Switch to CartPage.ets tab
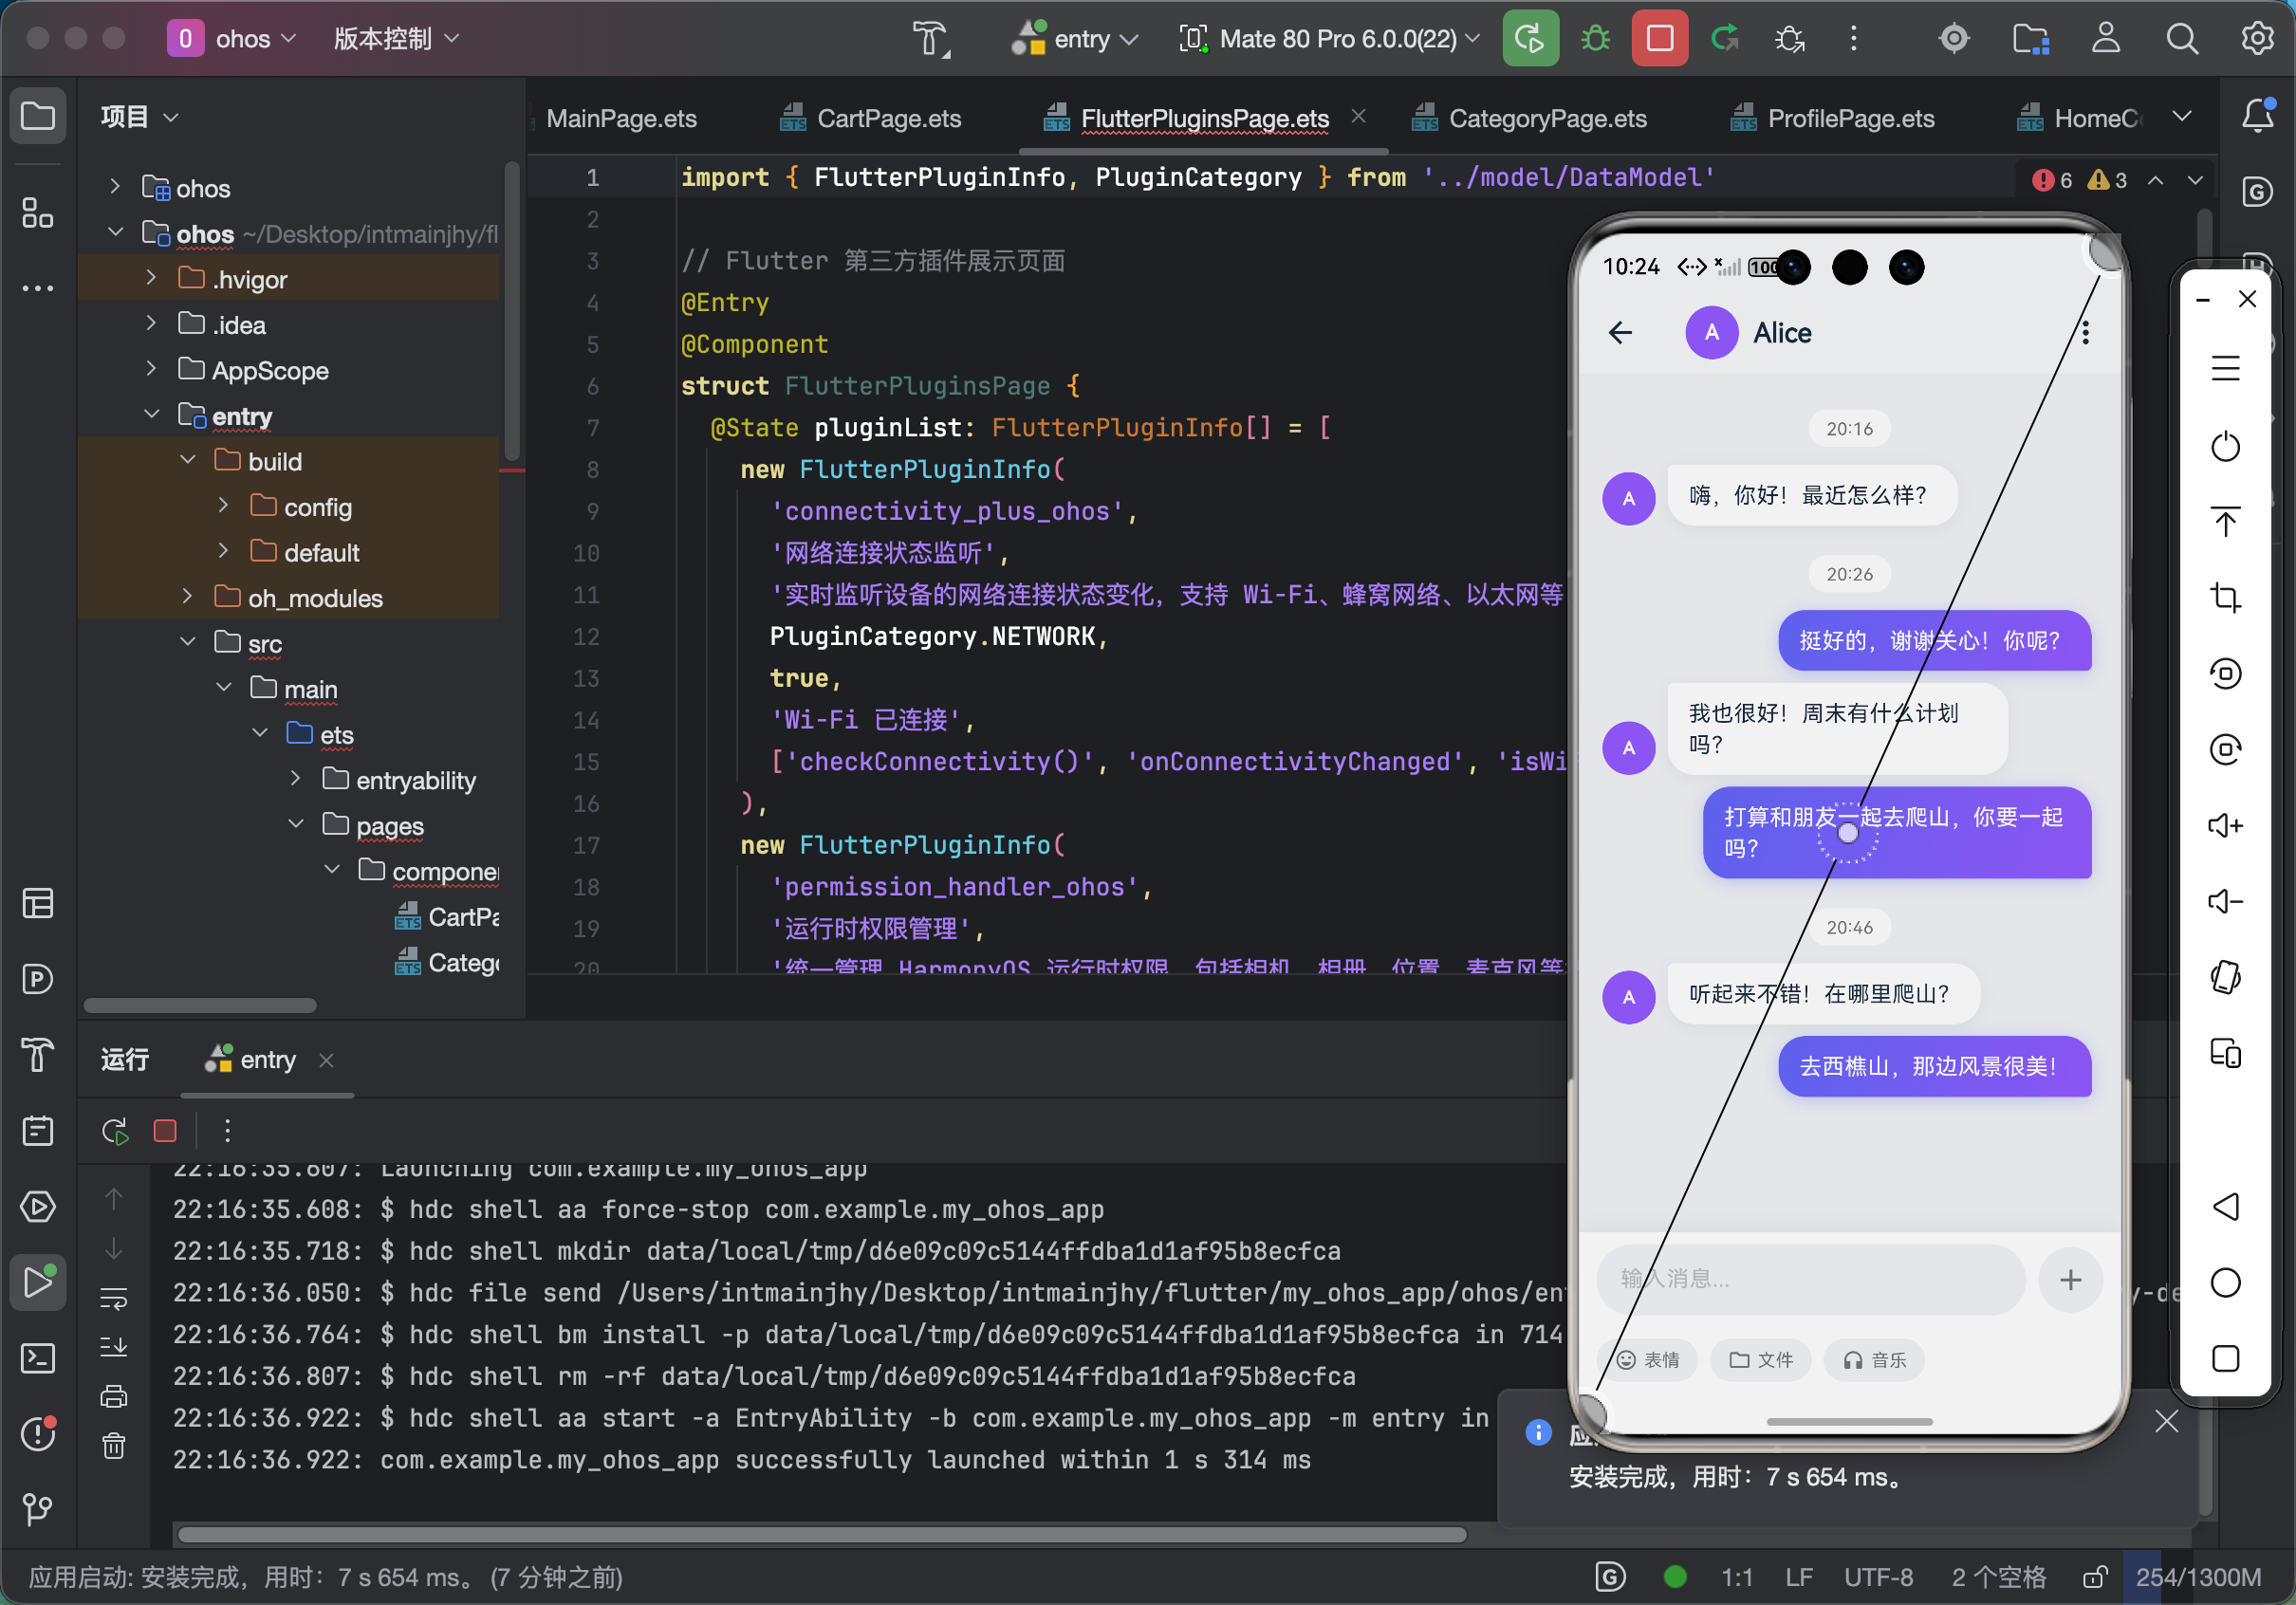This screenshot has width=2296, height=1605. 888,119
